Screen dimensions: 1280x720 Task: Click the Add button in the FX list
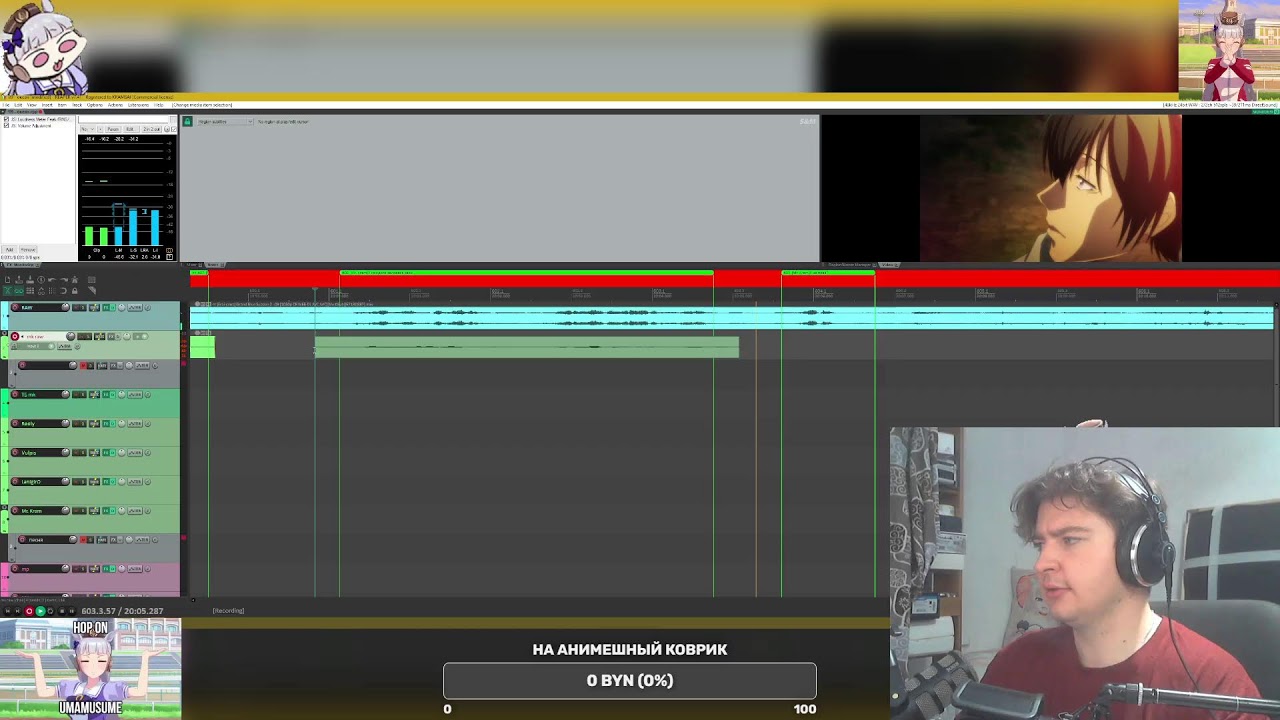[x=8, y=249]
